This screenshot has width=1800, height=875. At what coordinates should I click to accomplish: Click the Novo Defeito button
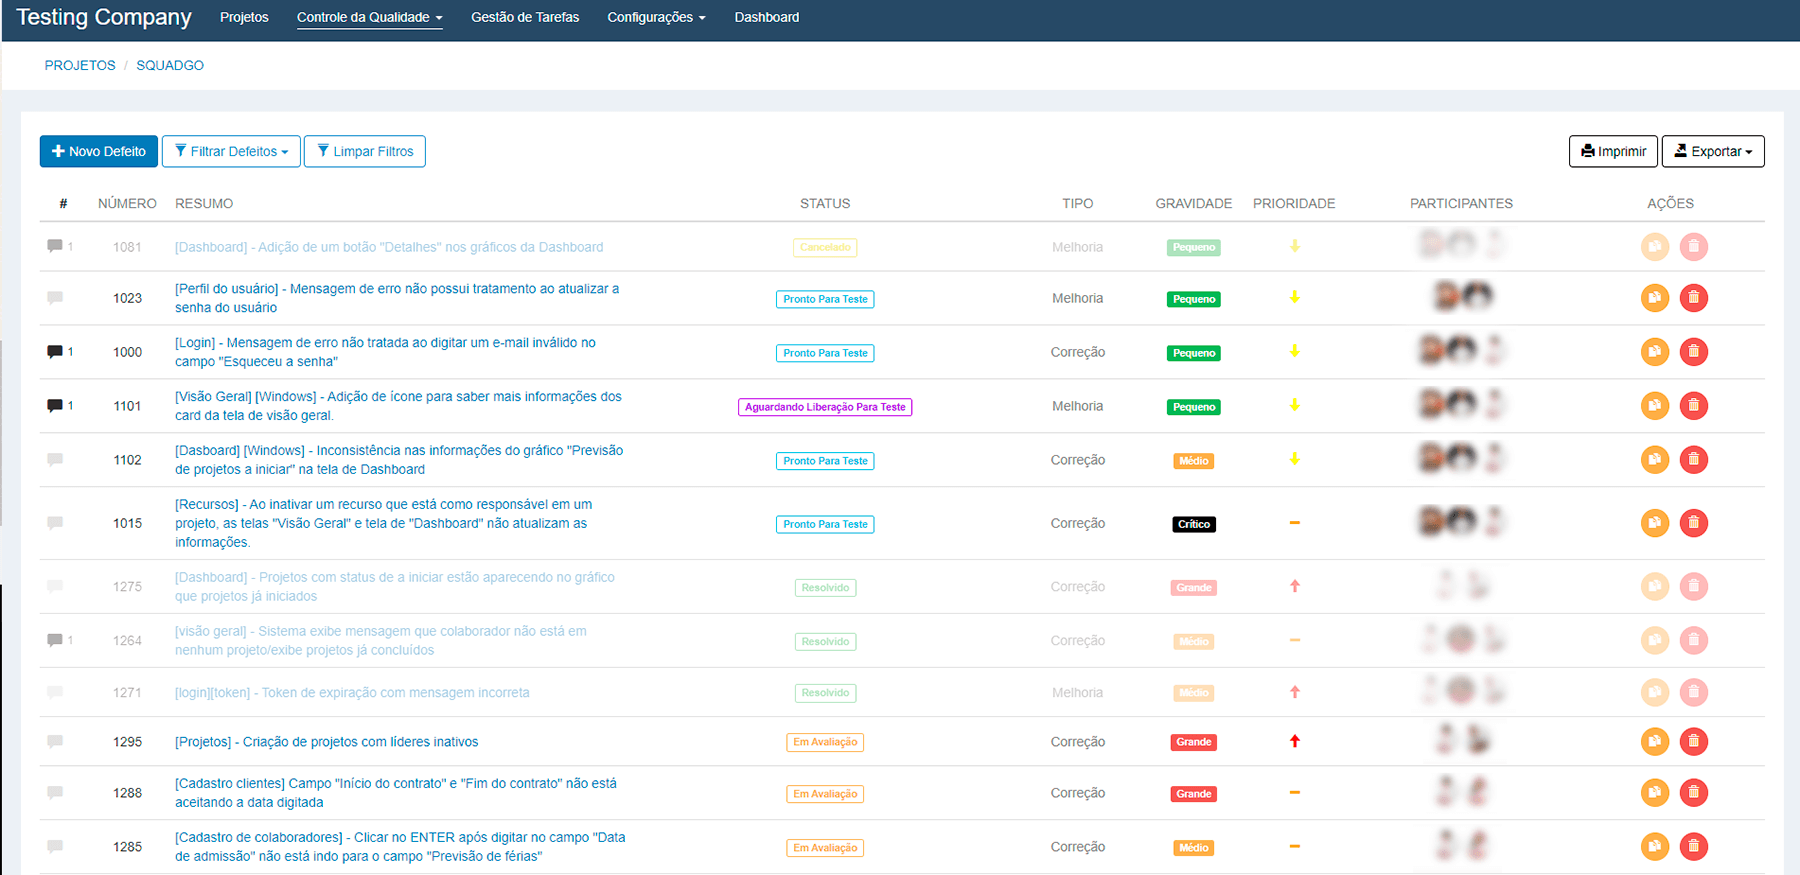click(99, 152)
